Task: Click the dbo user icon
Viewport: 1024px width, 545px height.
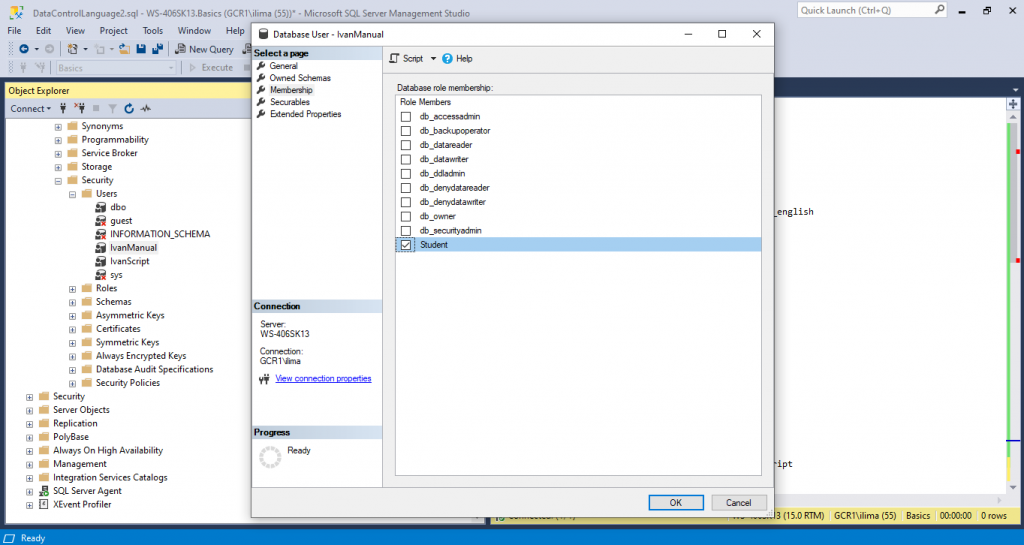Action: (x=101, y=207)
